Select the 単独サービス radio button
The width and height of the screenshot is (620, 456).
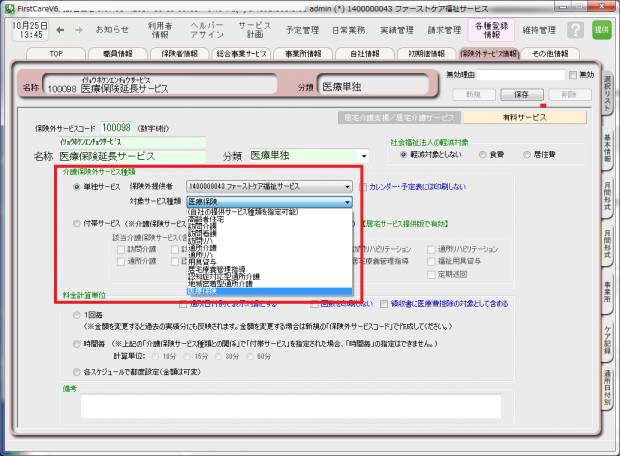77,187
